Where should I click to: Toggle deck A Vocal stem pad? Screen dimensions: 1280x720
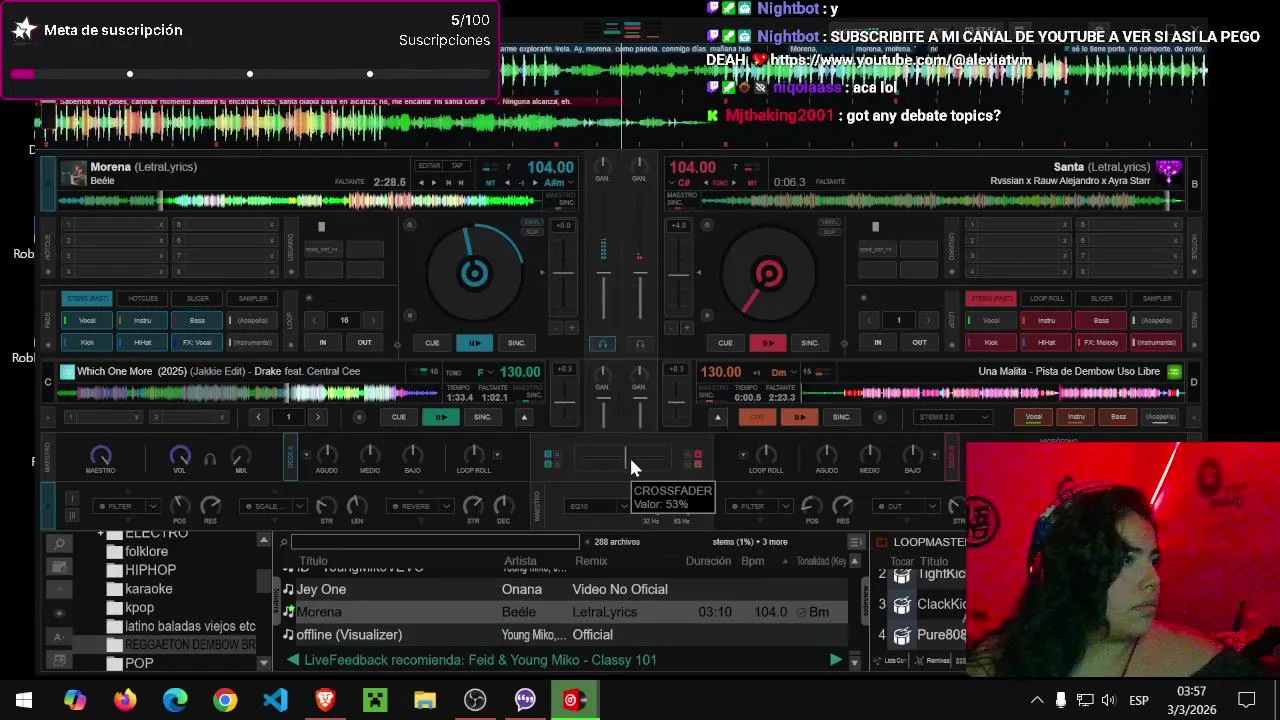(x=87, y=321)
